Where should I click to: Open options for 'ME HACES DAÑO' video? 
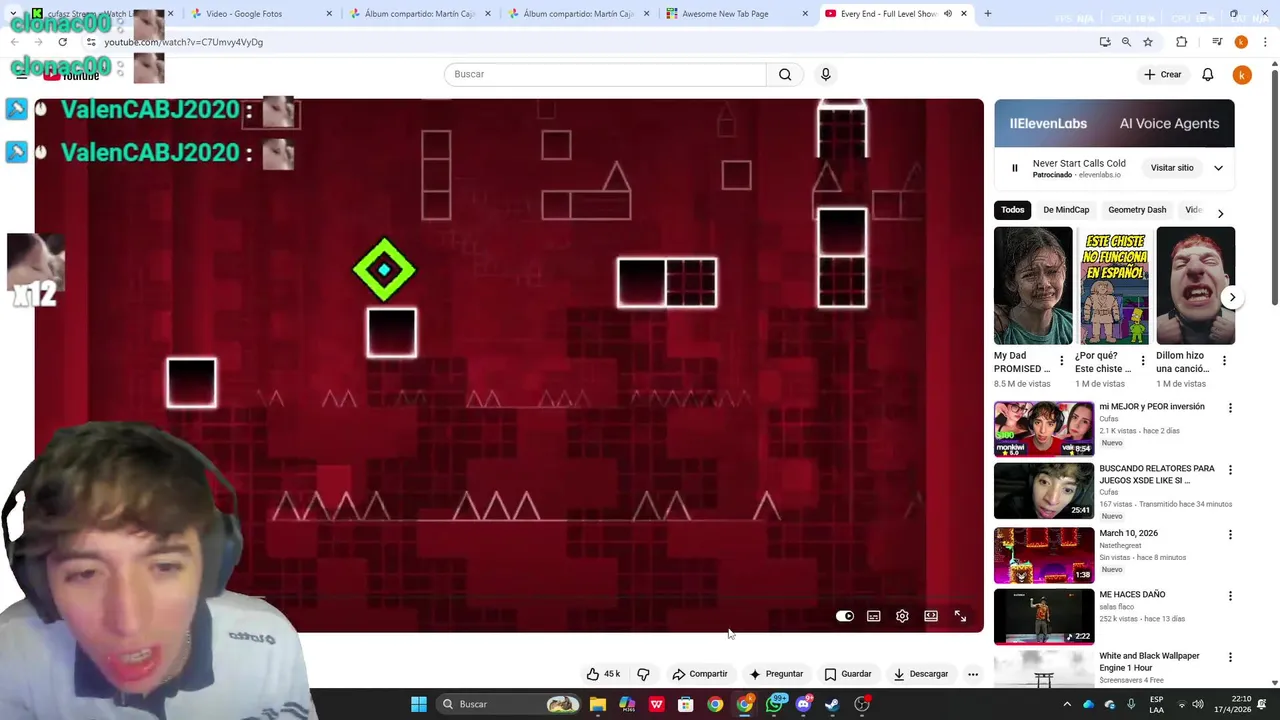tap(1230, 596)
